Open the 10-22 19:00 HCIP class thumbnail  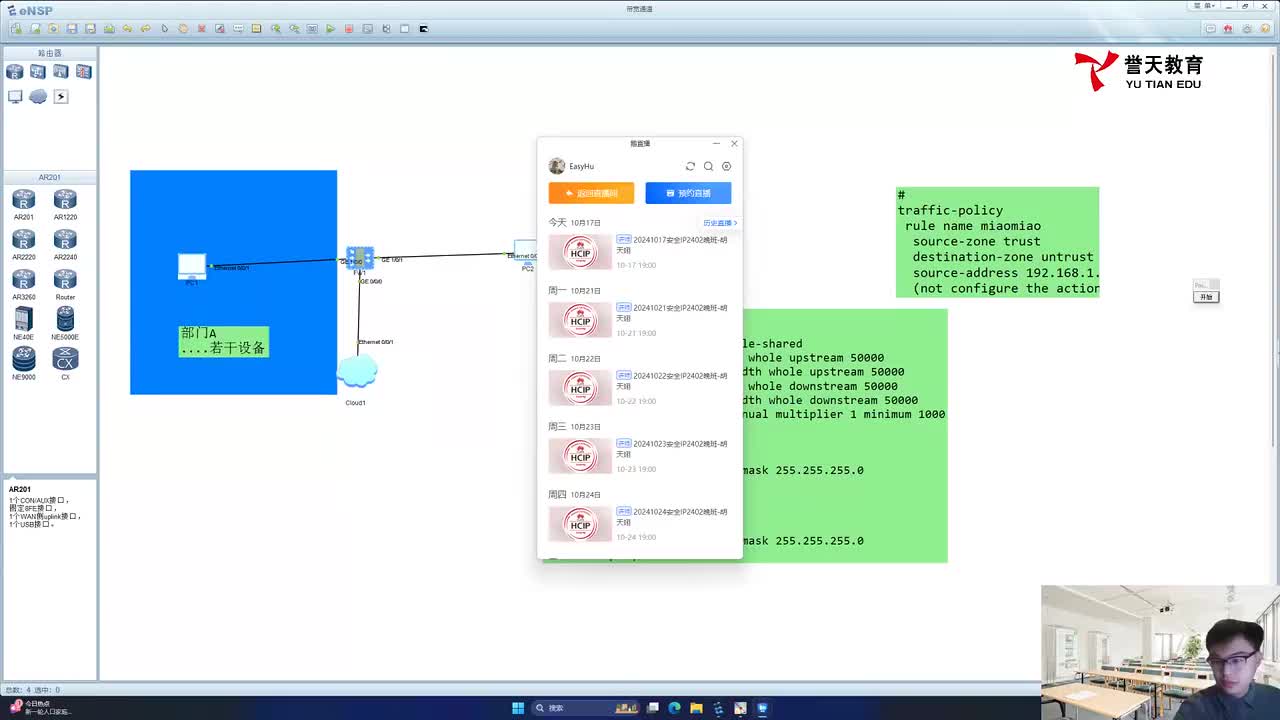[580, 388]
